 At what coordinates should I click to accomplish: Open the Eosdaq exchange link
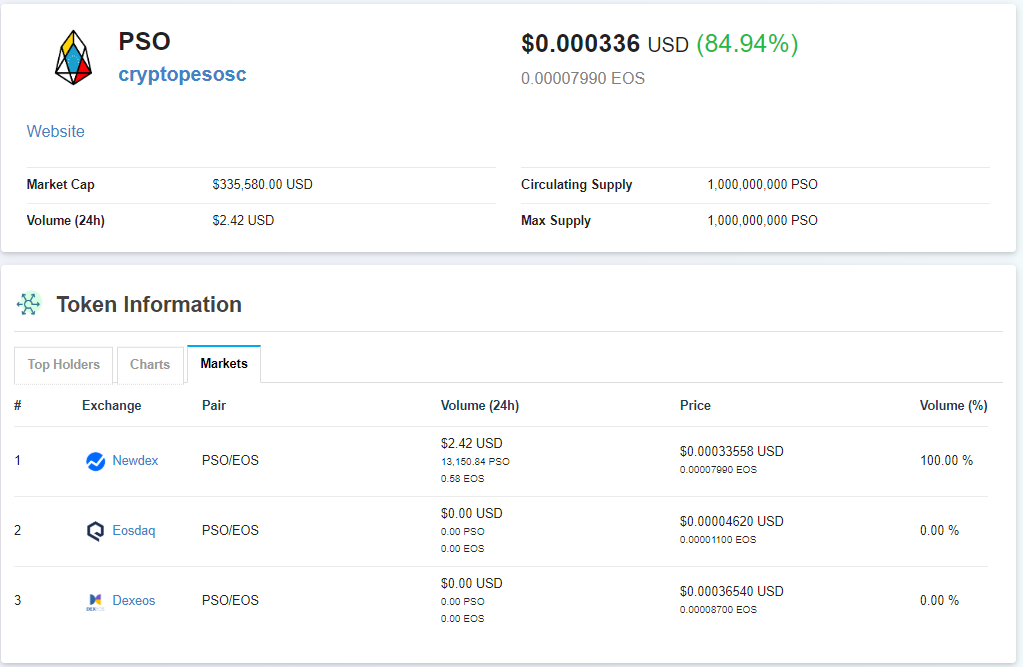(x=134, y=531)
